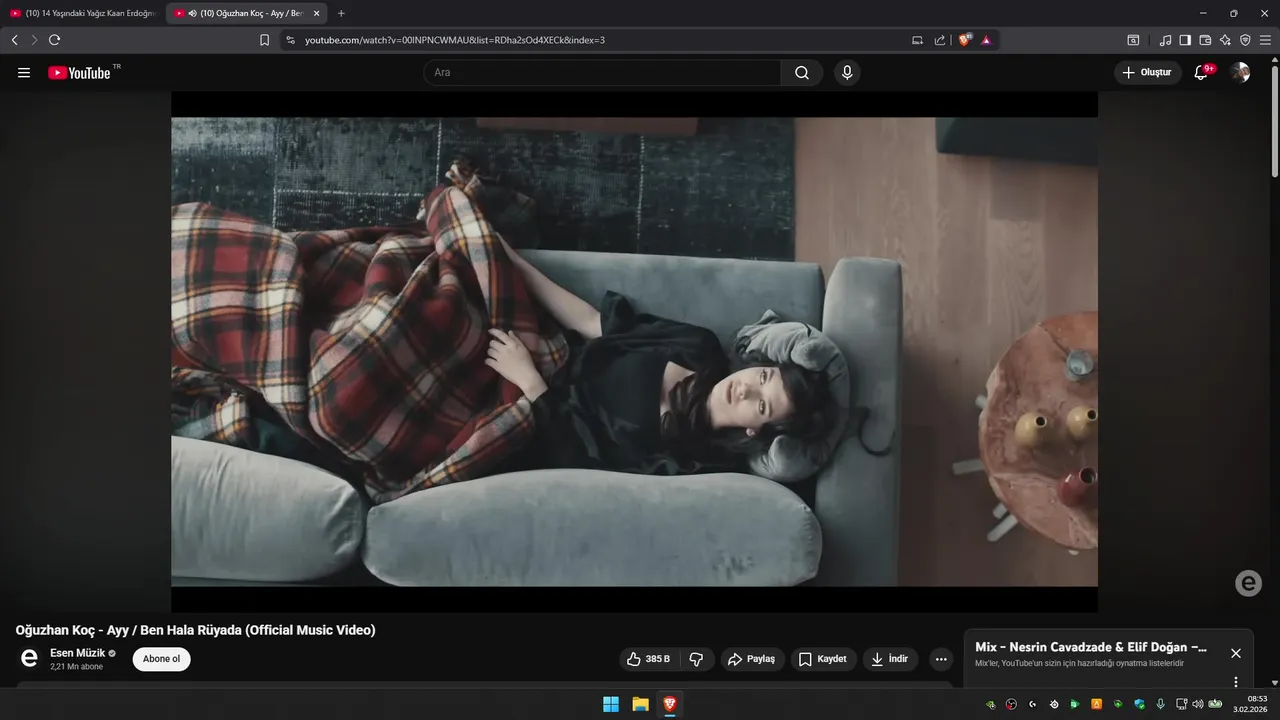The height and width of the screenshot is (720, 1280).
Task: Click the Esen watermark on video
Action: point(1248,583)
